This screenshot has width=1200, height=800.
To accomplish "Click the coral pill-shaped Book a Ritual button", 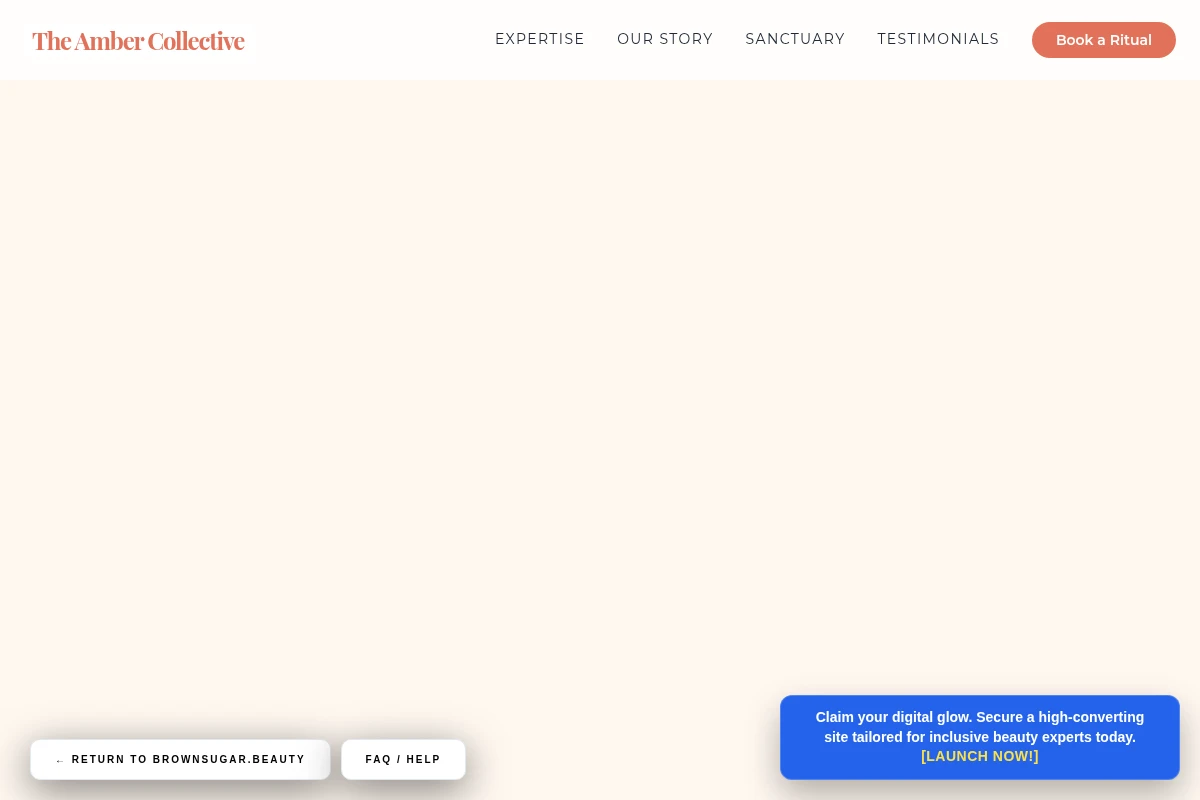I will coord(1104,40).
